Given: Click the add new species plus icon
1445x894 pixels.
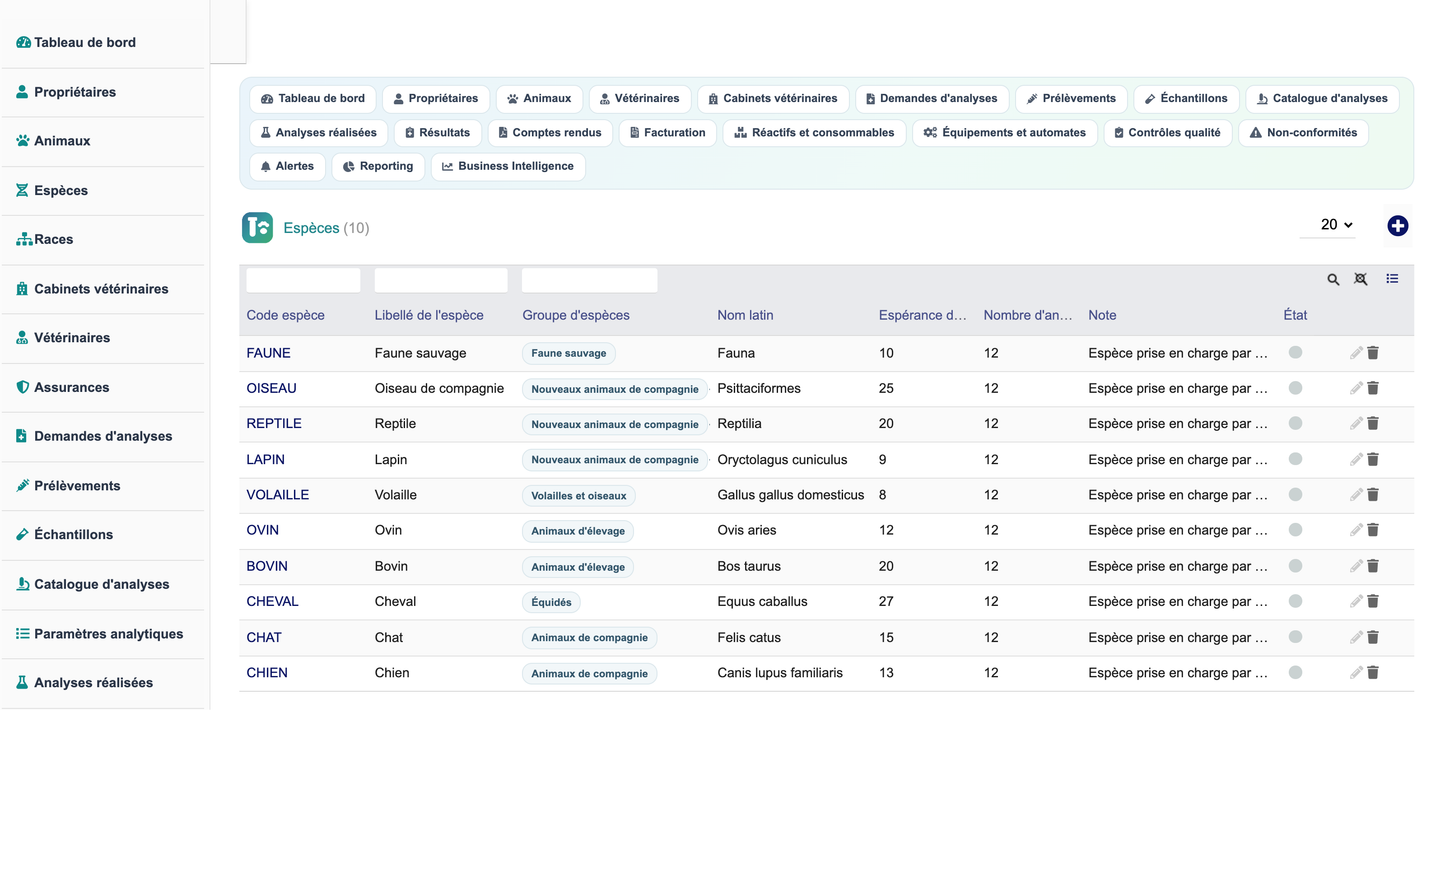Looking at the screenshot, I should [x=1397, y=226].
